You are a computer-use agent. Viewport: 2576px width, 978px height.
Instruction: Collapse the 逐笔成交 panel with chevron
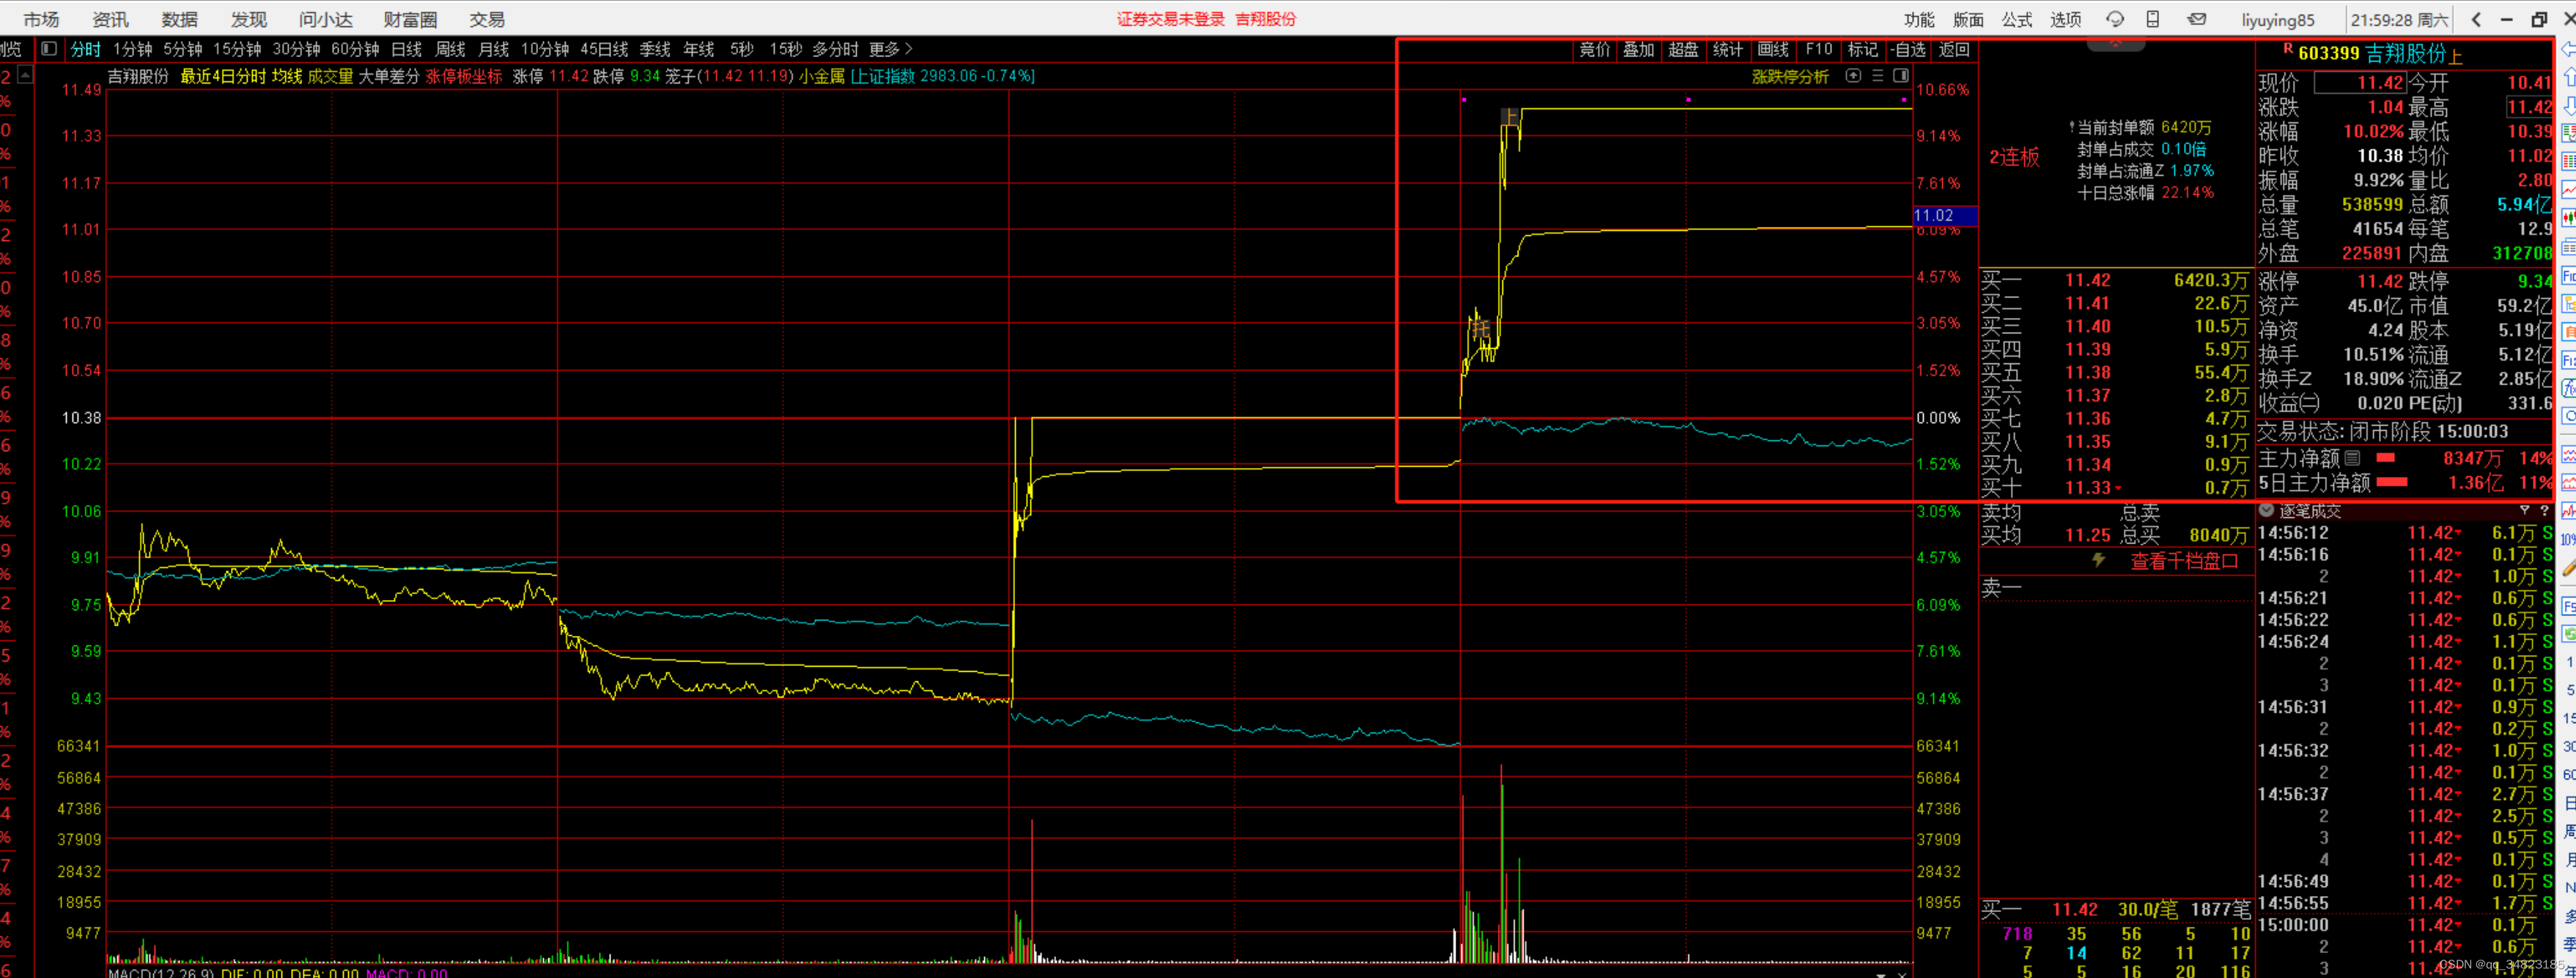(x=2267, y=510)
